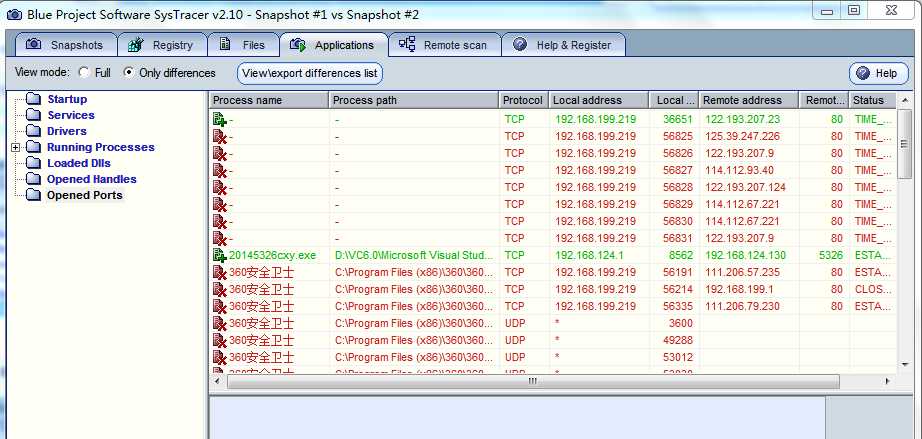Viewport: 922px width, 439px height.
Task: Click the horizontal scrollbar thumb
Action: 533,381
